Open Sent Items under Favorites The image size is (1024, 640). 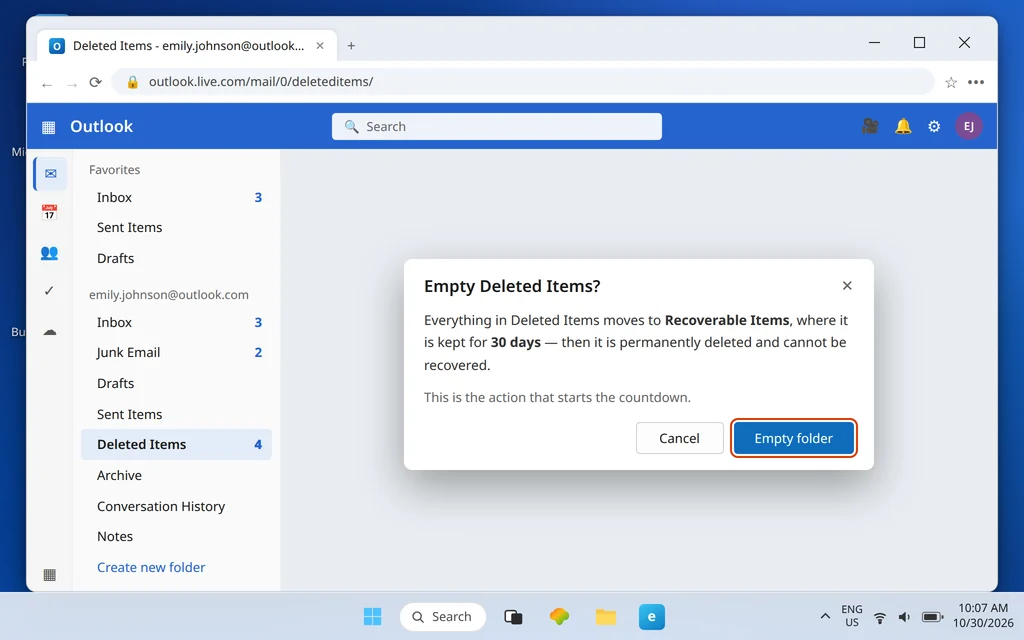point(176,227)
